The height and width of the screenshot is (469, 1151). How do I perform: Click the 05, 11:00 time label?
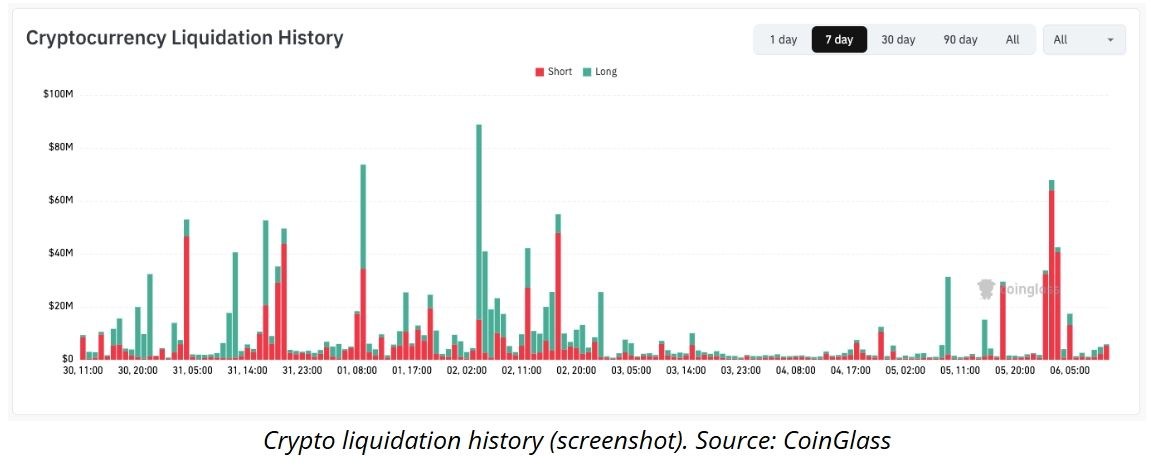click(960, 371)
